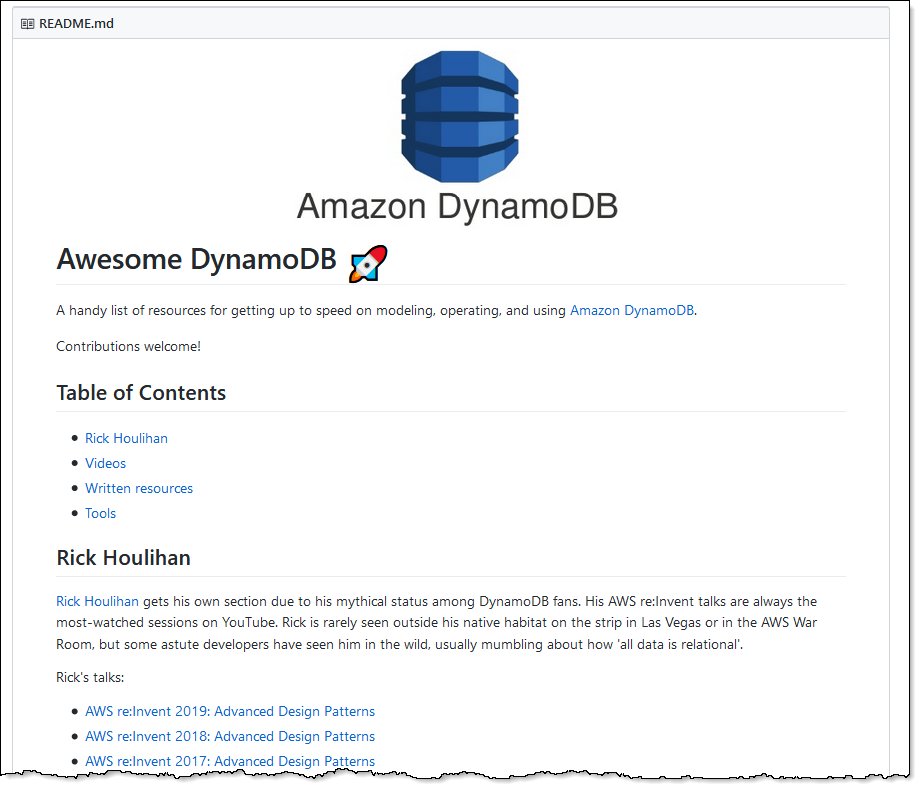The height and width of the screenshot is (789, 920).
Task: Click the Amazon DynamoDB logo image
Action: pyautogui.click(x=459, y=116)
